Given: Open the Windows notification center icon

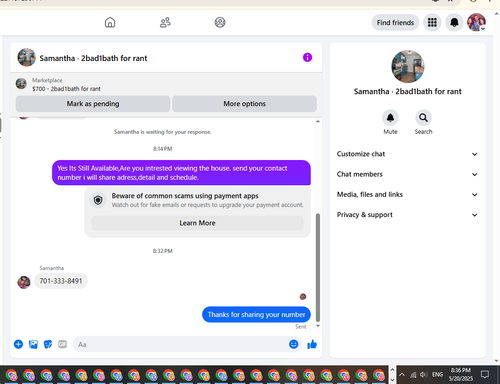Looking at the screenshot, I should point(485,375).
